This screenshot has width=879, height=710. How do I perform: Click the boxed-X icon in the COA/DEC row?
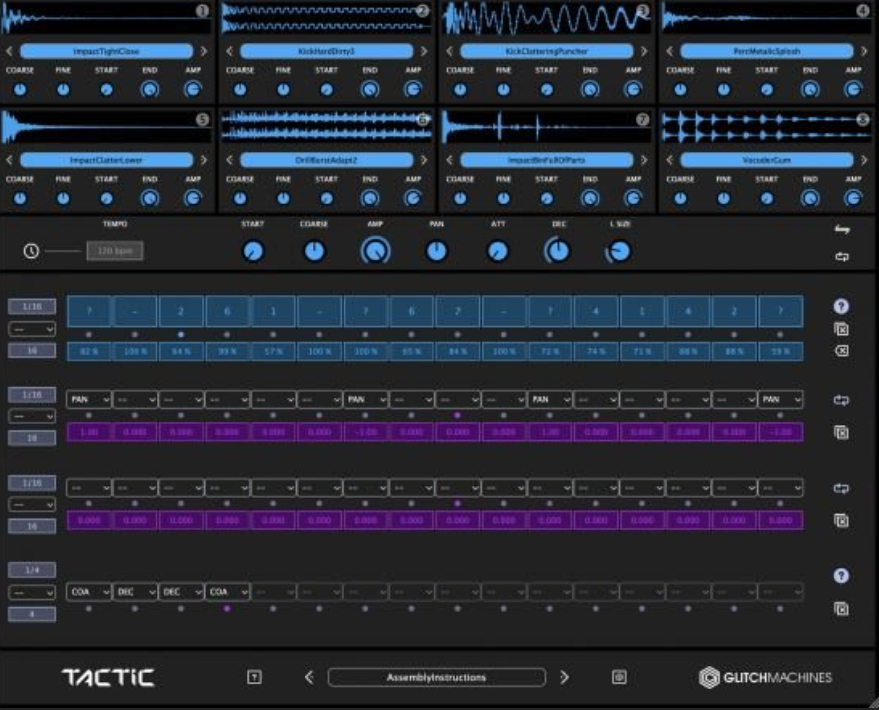point(841,609)
